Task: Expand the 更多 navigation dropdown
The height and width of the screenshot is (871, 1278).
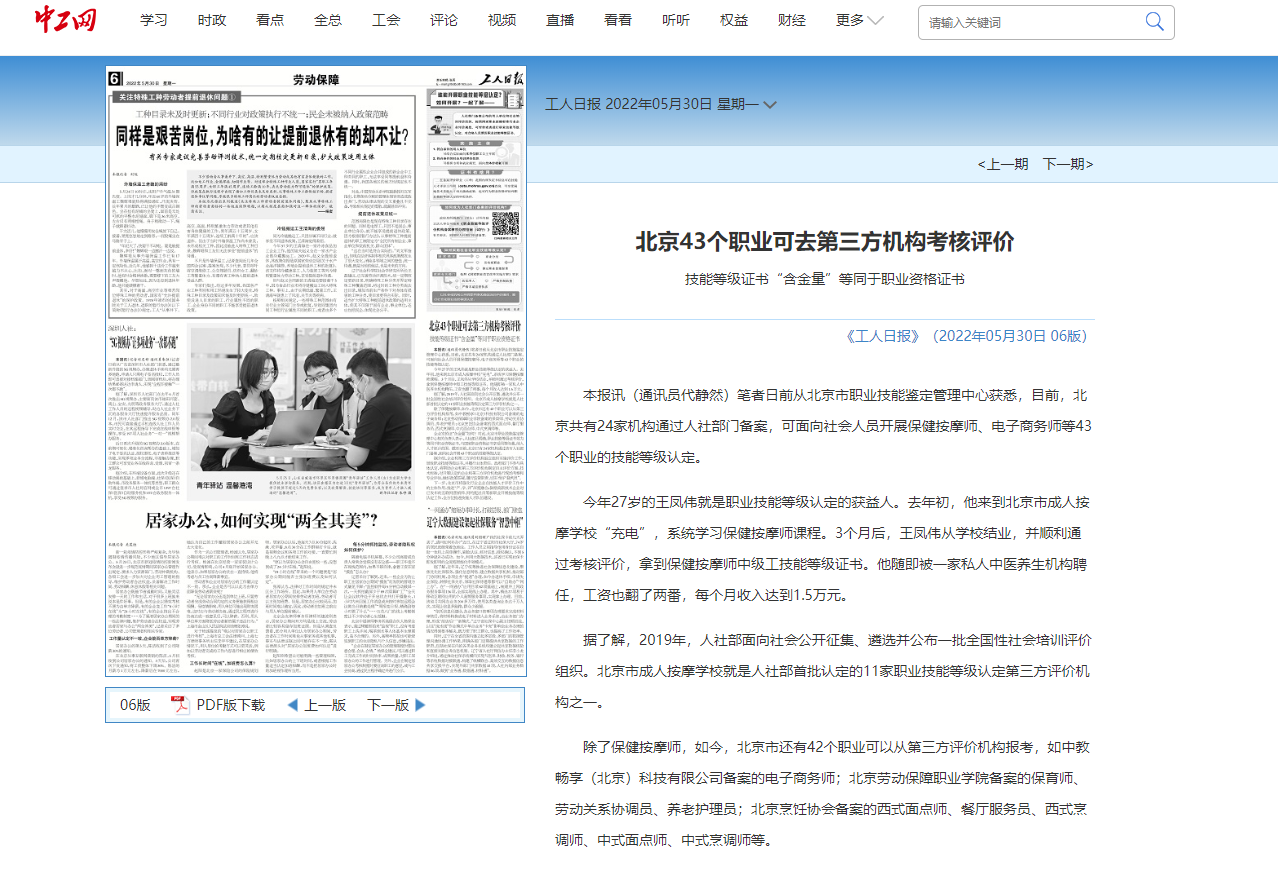Action: [860, 20]
